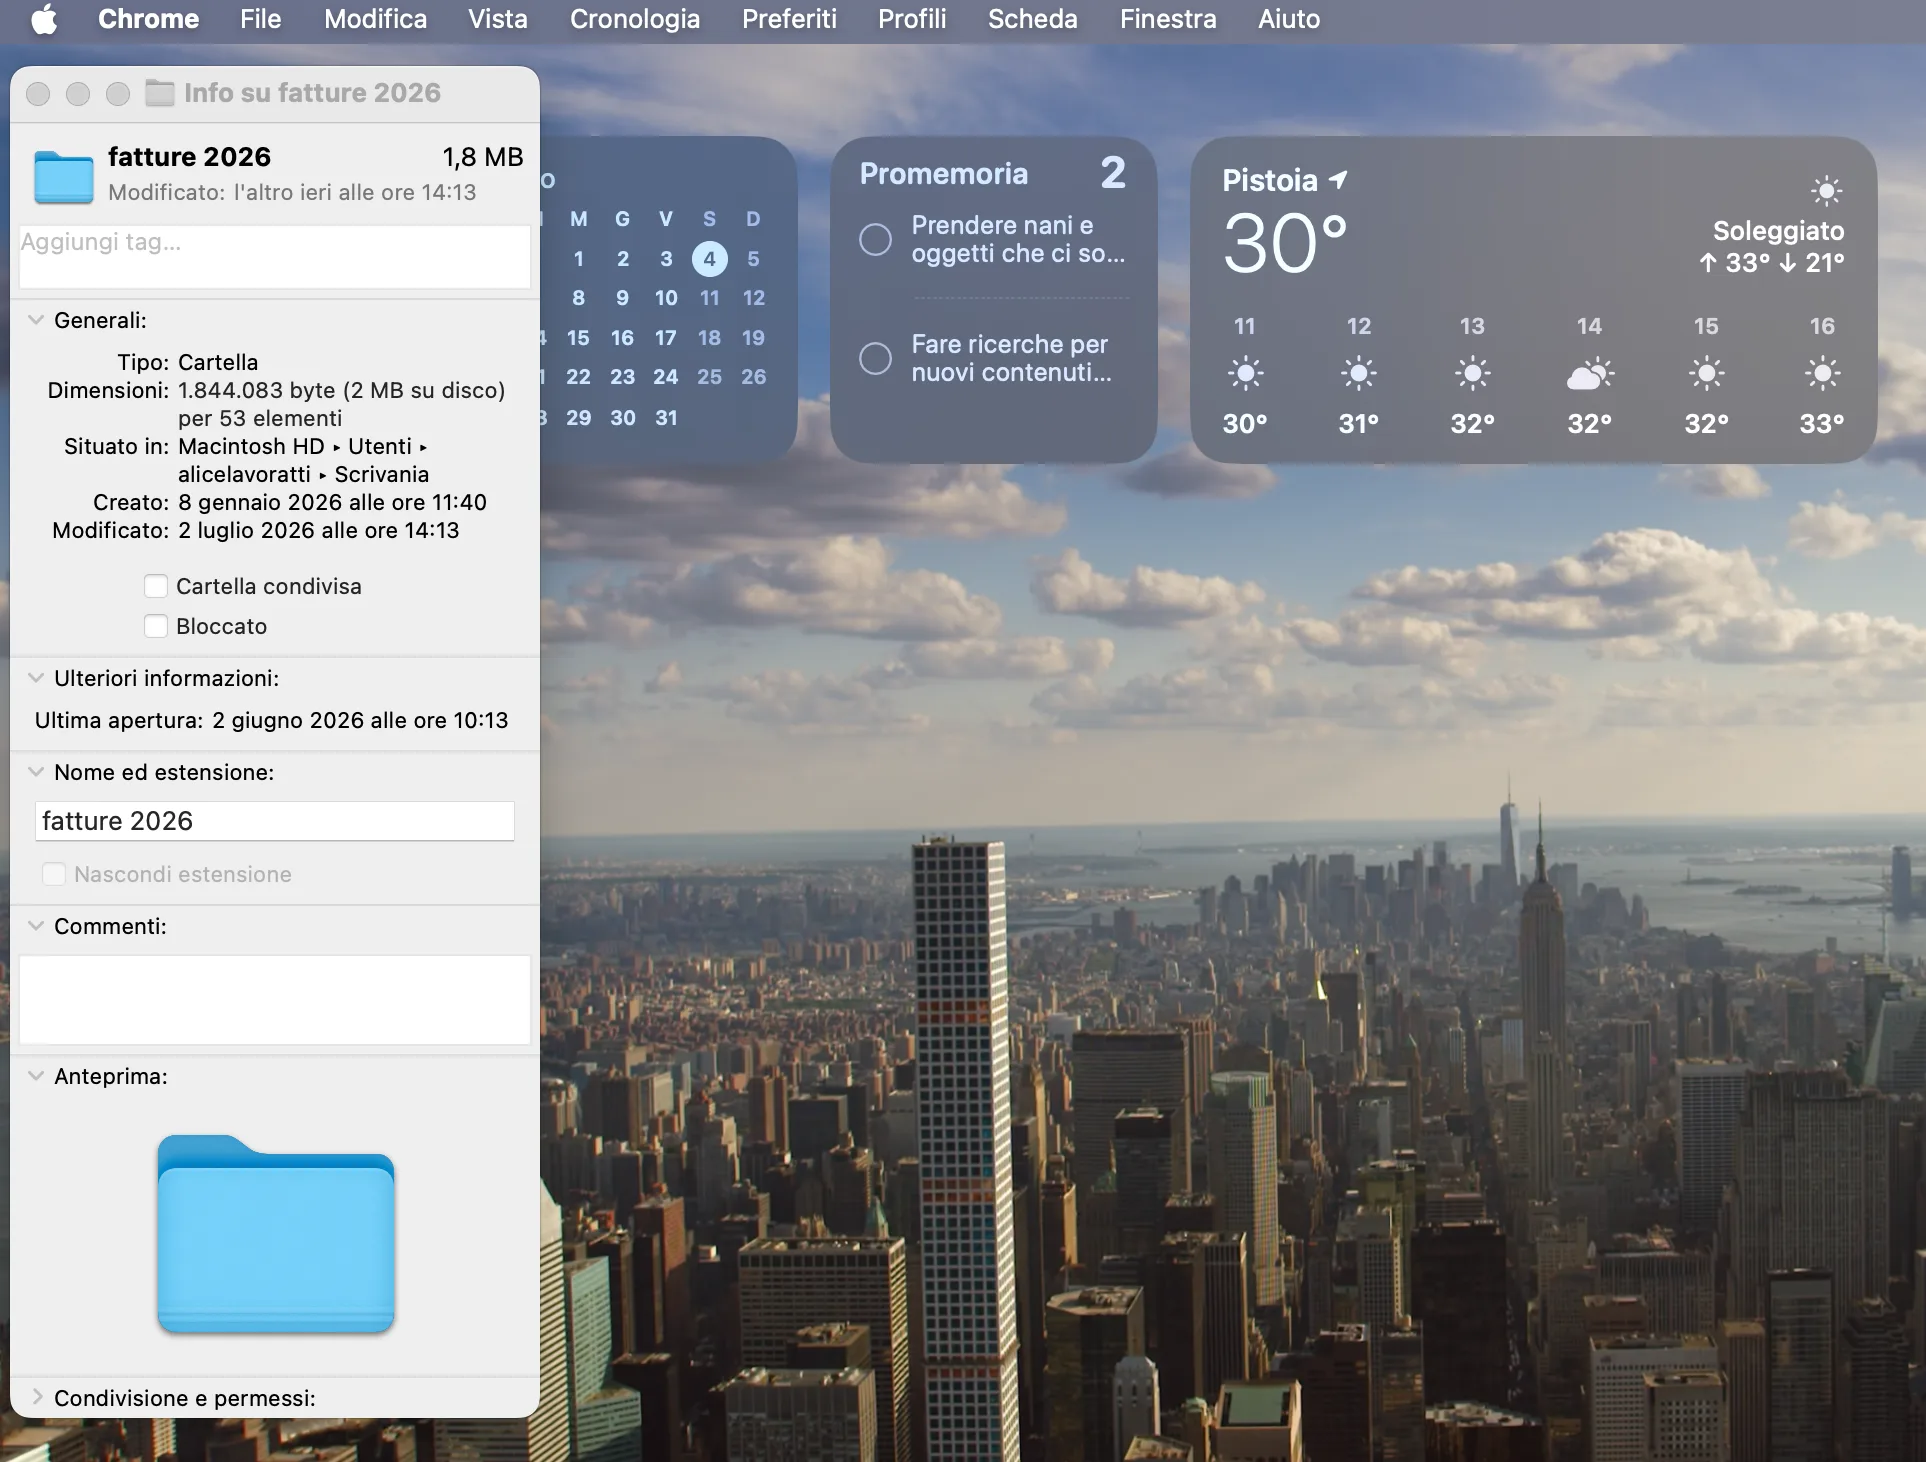
Task: Mark 'Fare ricerche per nuovi contenuti' reminder complete
Action: [x=875, y=358]
